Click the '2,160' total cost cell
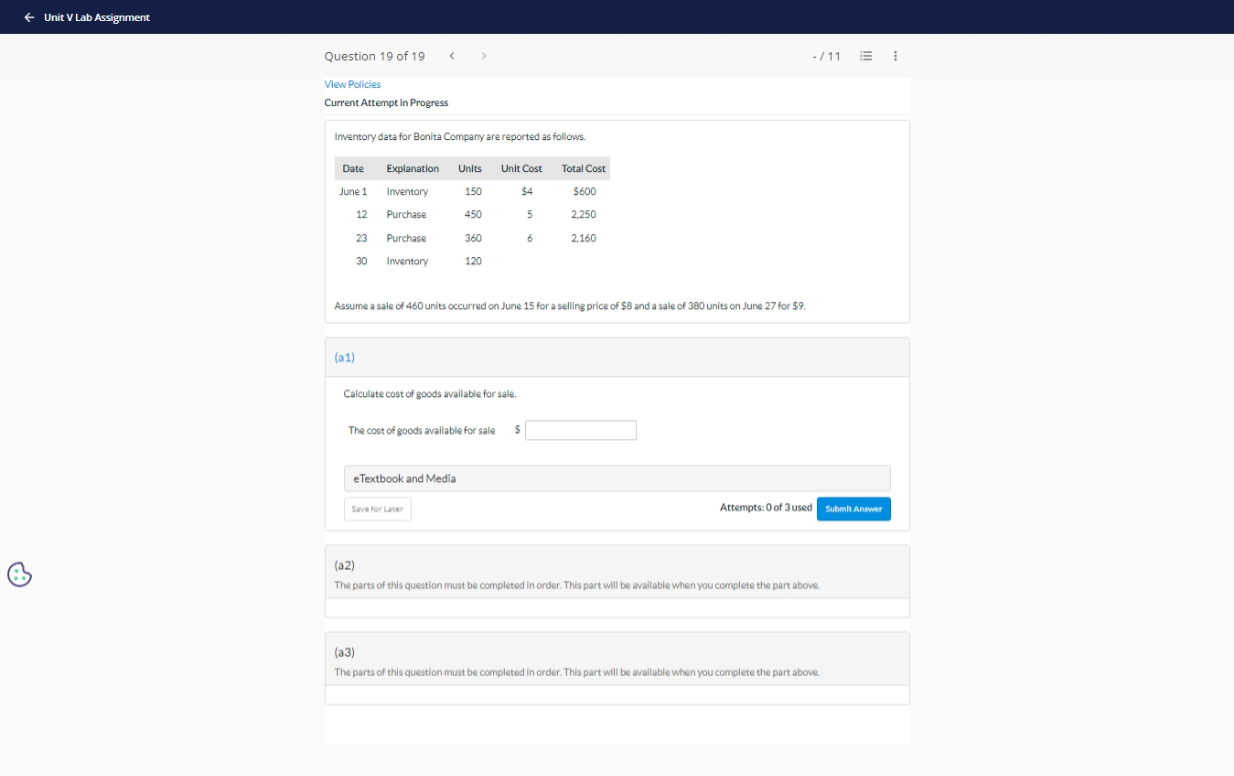Image resolution: width=1234 pixels, height=776 pixels. pos(584,238)
